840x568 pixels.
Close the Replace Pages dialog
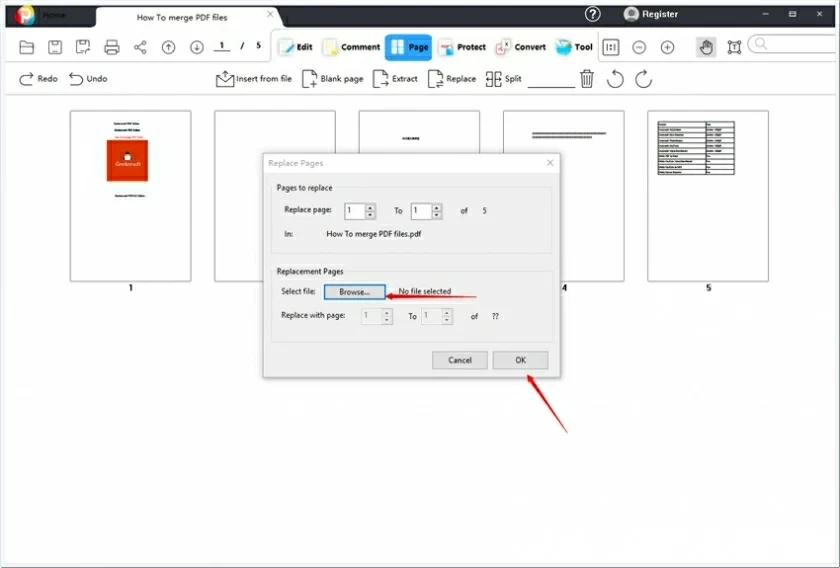pyautogui.click(x=550, y=163)
